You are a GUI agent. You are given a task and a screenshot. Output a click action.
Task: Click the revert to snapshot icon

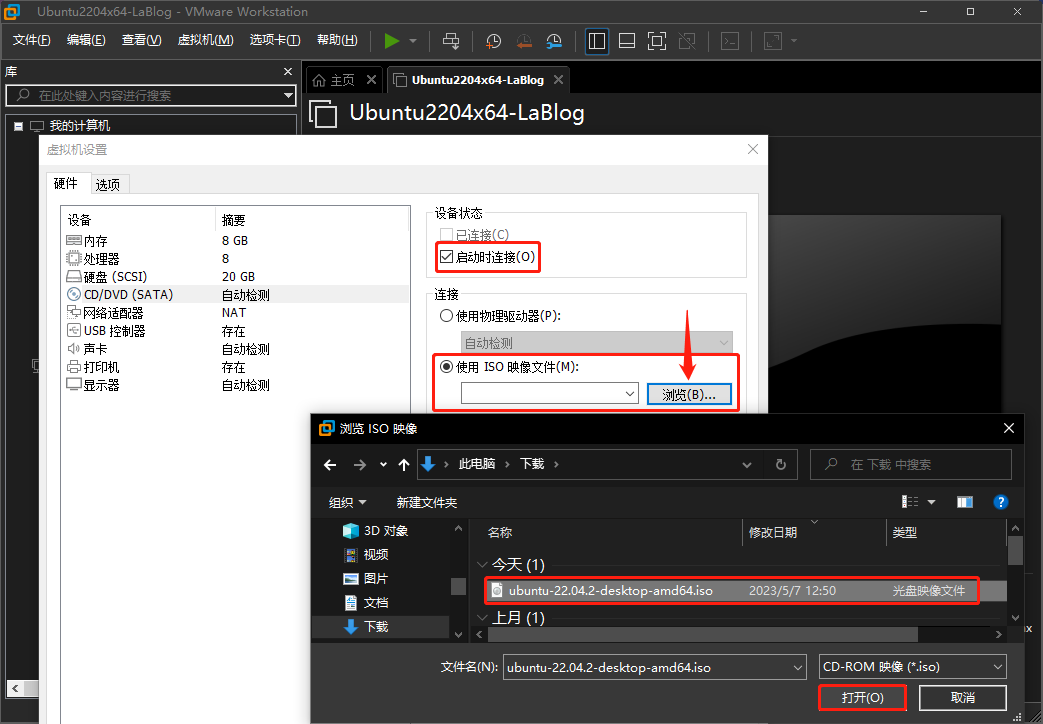pos(523,41)
